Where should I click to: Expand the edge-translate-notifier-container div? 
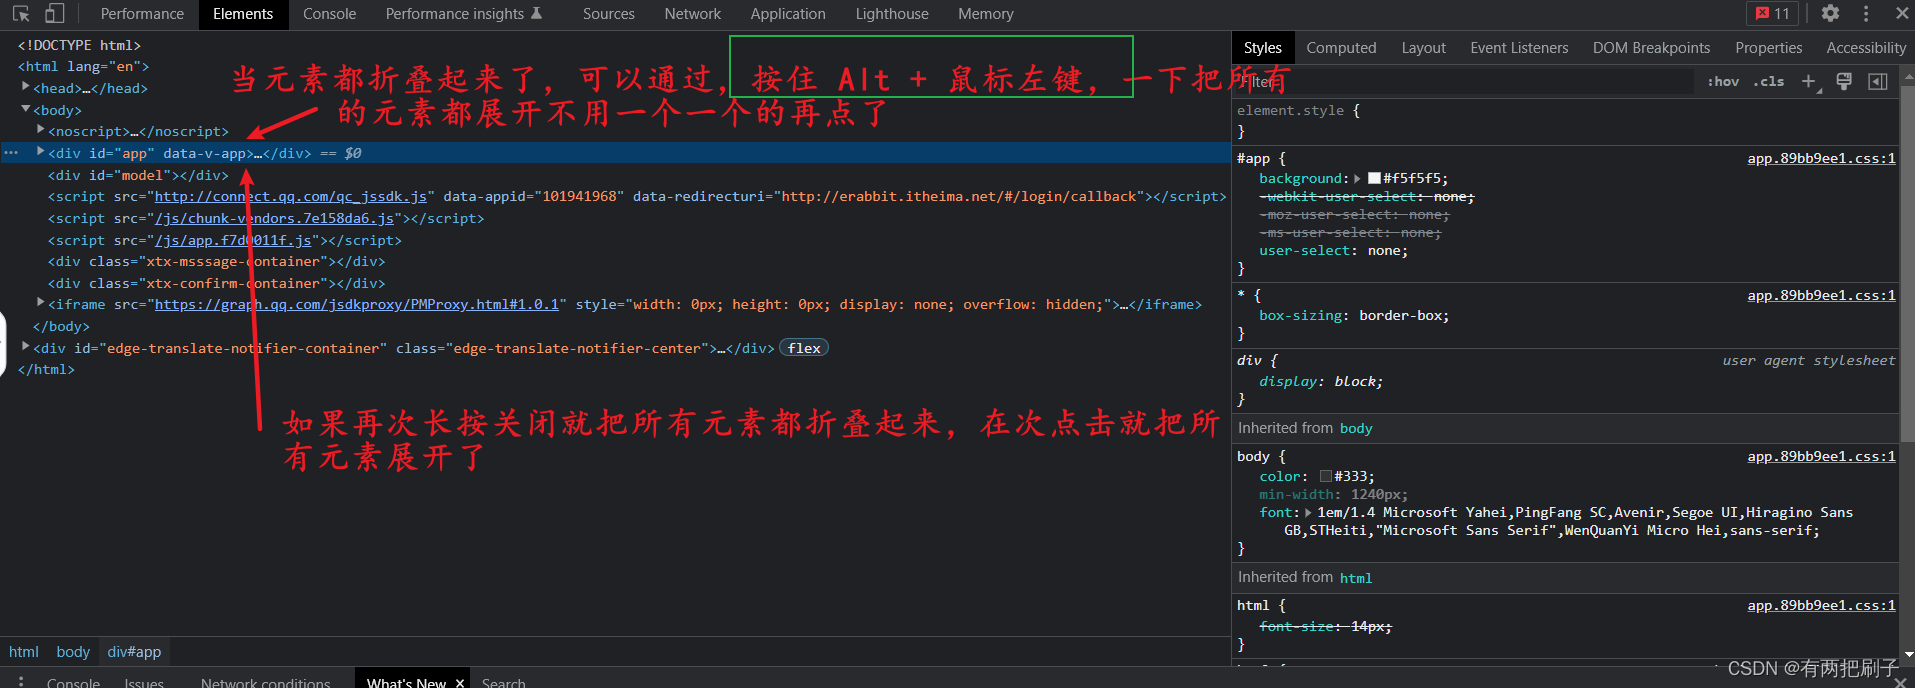point(26,346)
